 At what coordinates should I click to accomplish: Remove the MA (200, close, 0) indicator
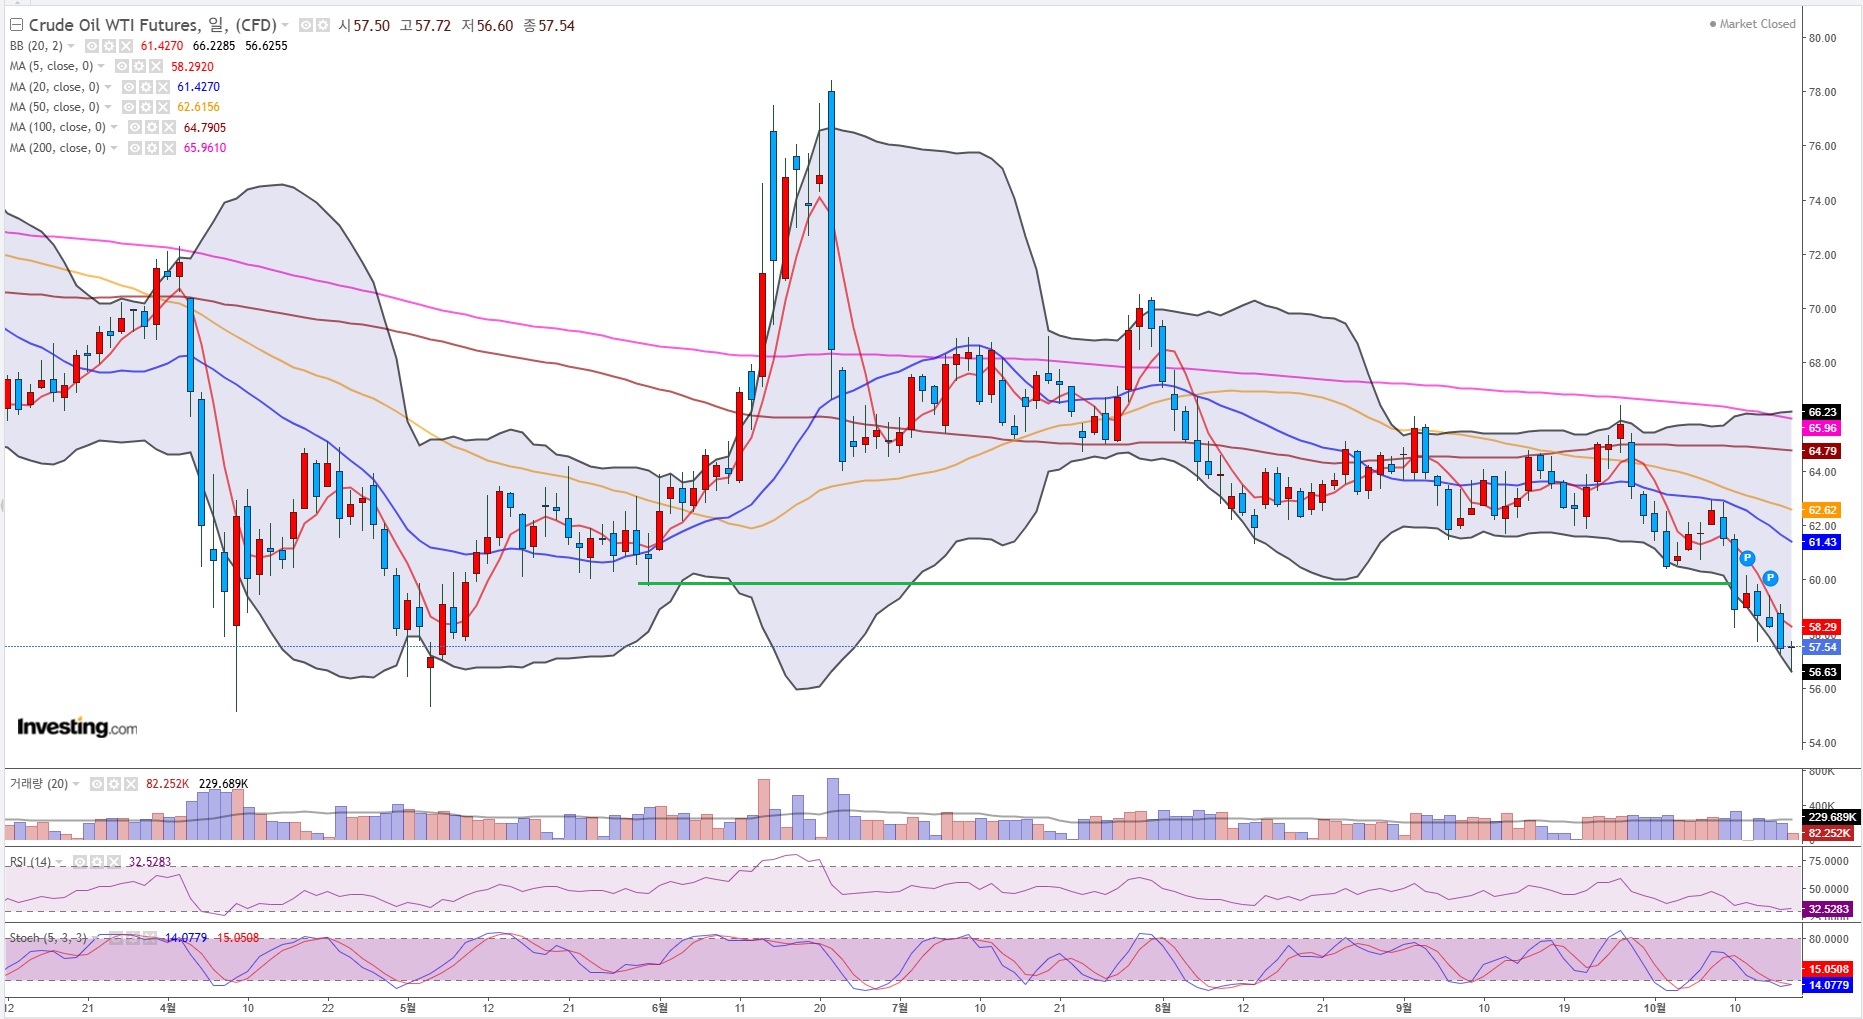click(x=168, y=148)
